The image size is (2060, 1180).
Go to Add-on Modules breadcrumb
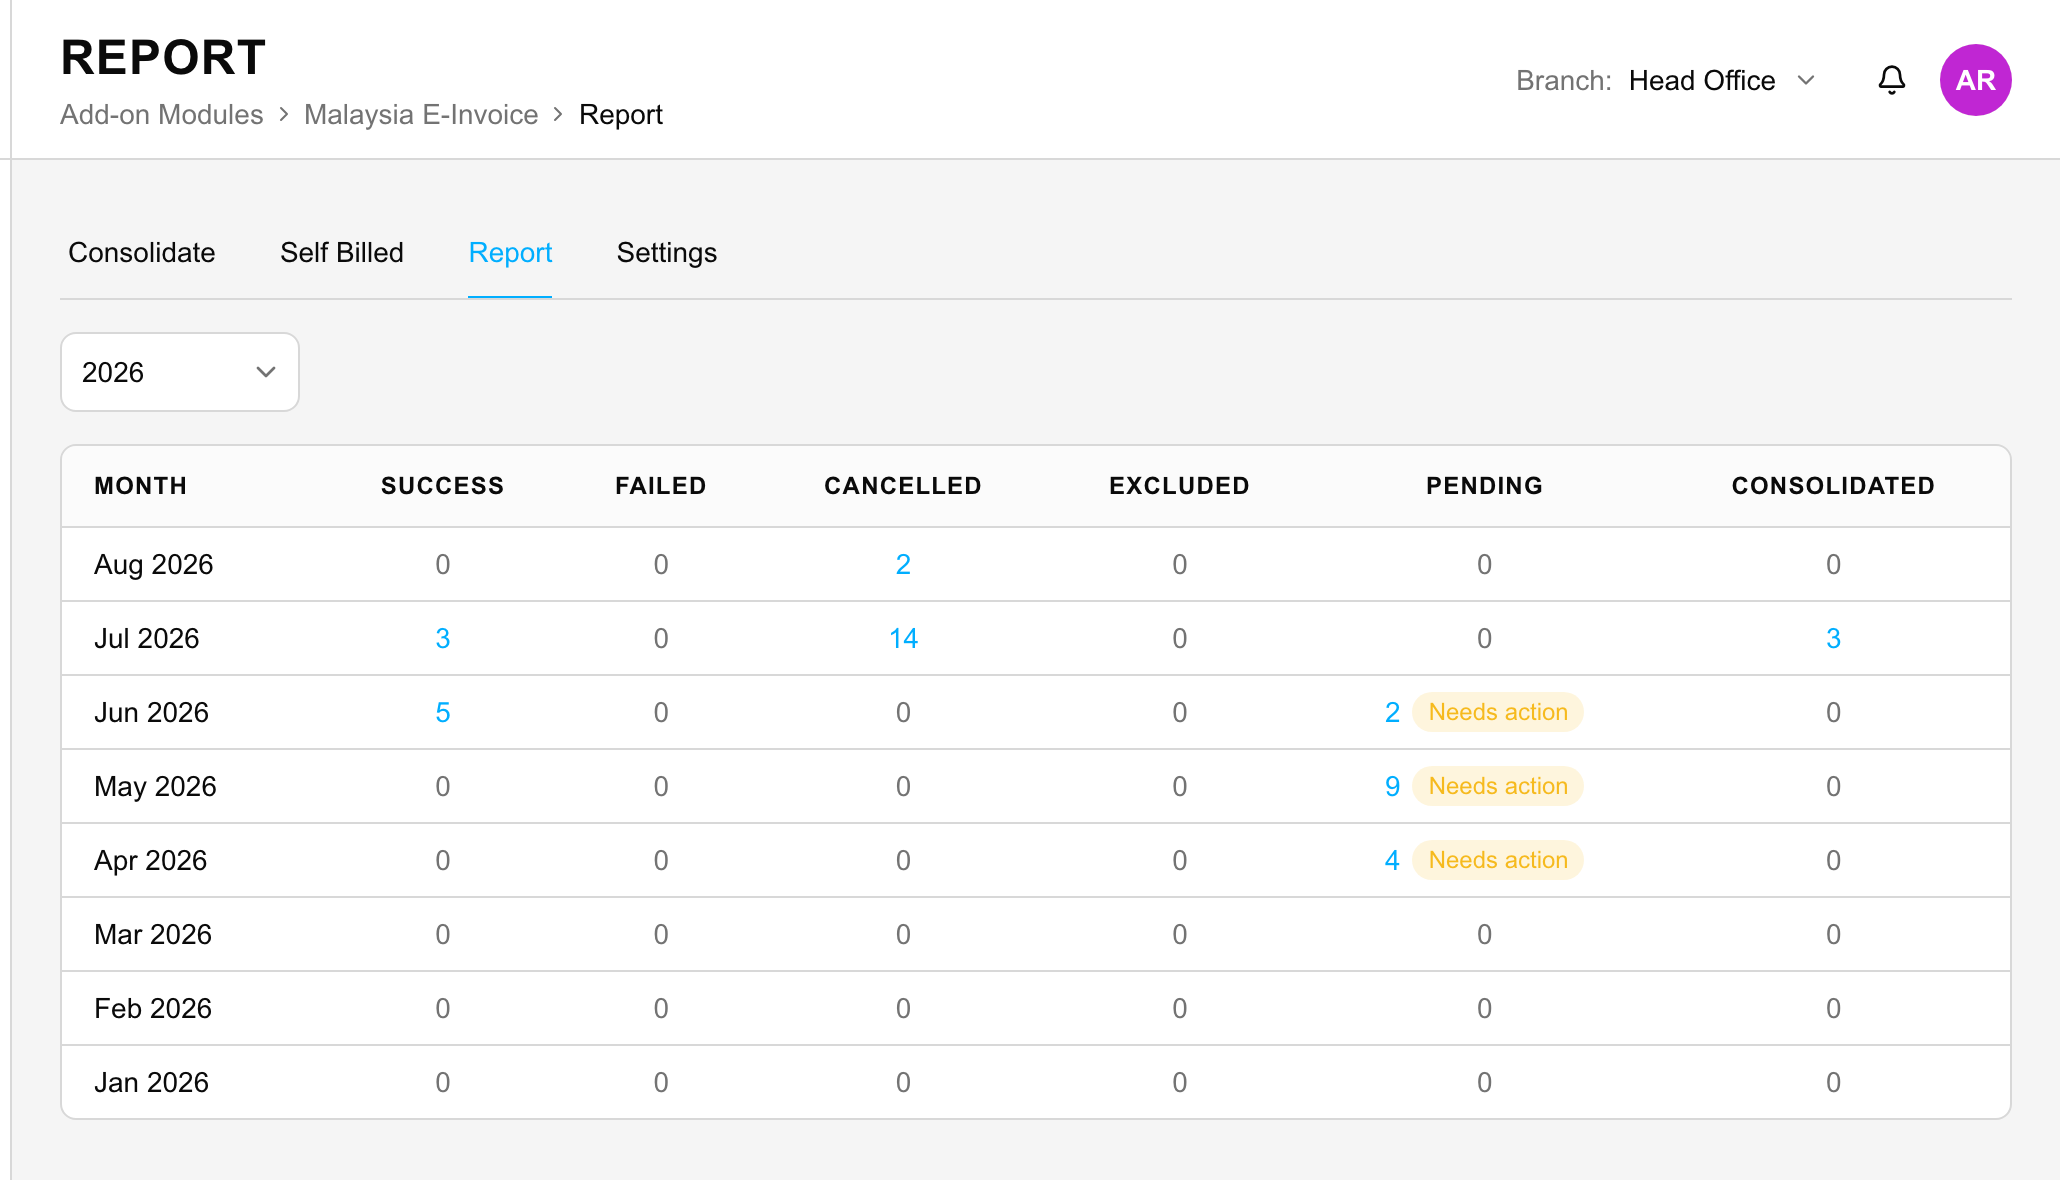tap(162, 114)
